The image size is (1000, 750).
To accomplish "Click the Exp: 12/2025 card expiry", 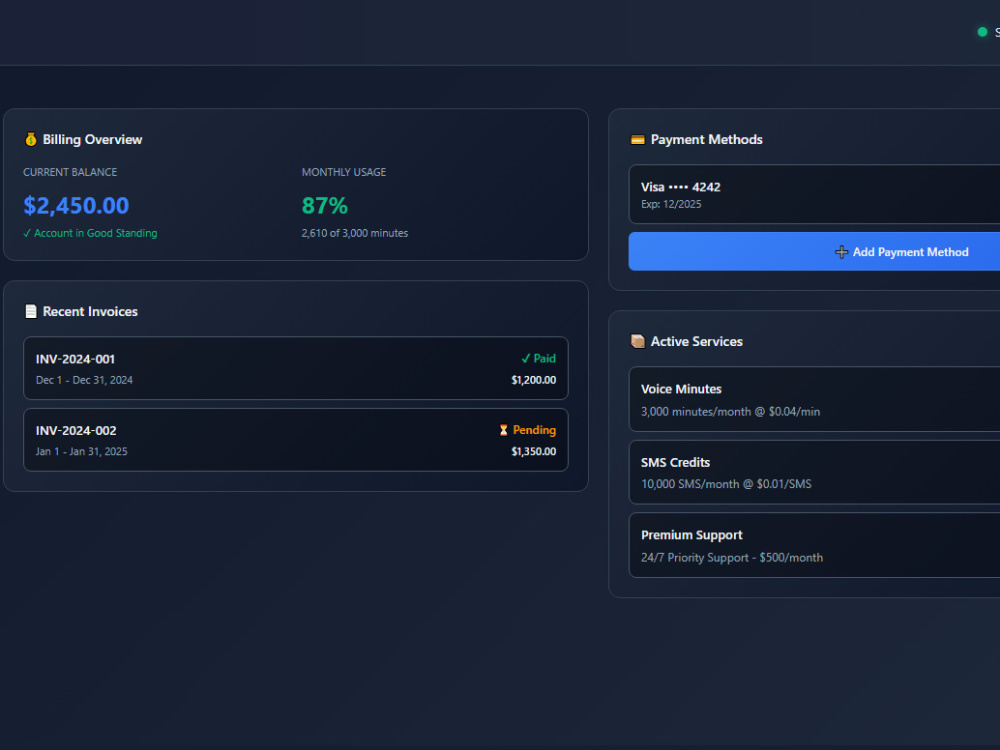I will [x=671, y=204].
